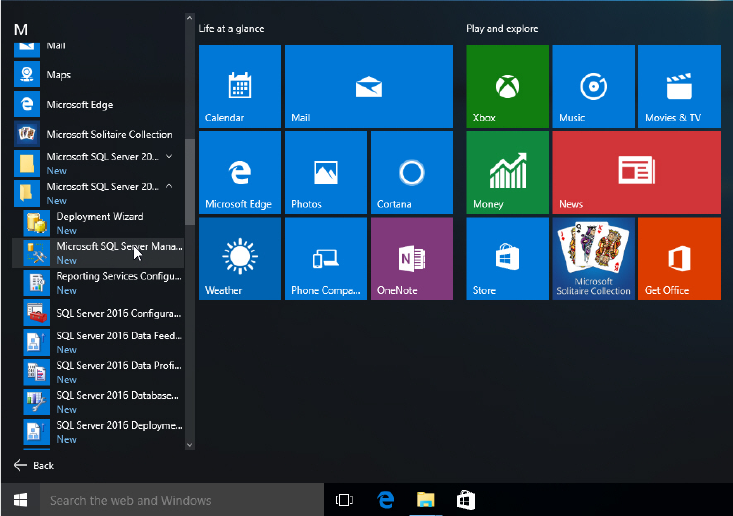The image size is (733, 516).
Task: Click the Task View taskbar icon
Action: [345, 500]
